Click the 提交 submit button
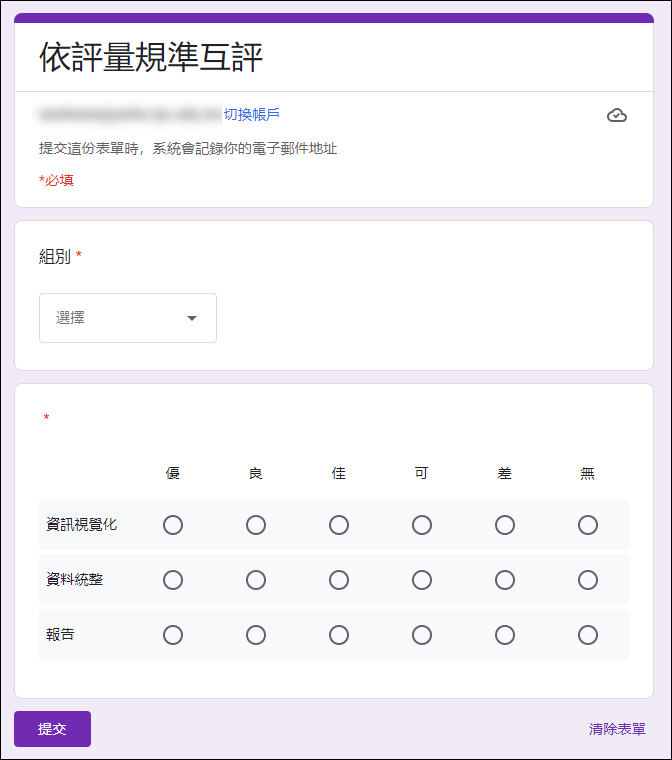672x760 pixels. click(x=52, y=728)
